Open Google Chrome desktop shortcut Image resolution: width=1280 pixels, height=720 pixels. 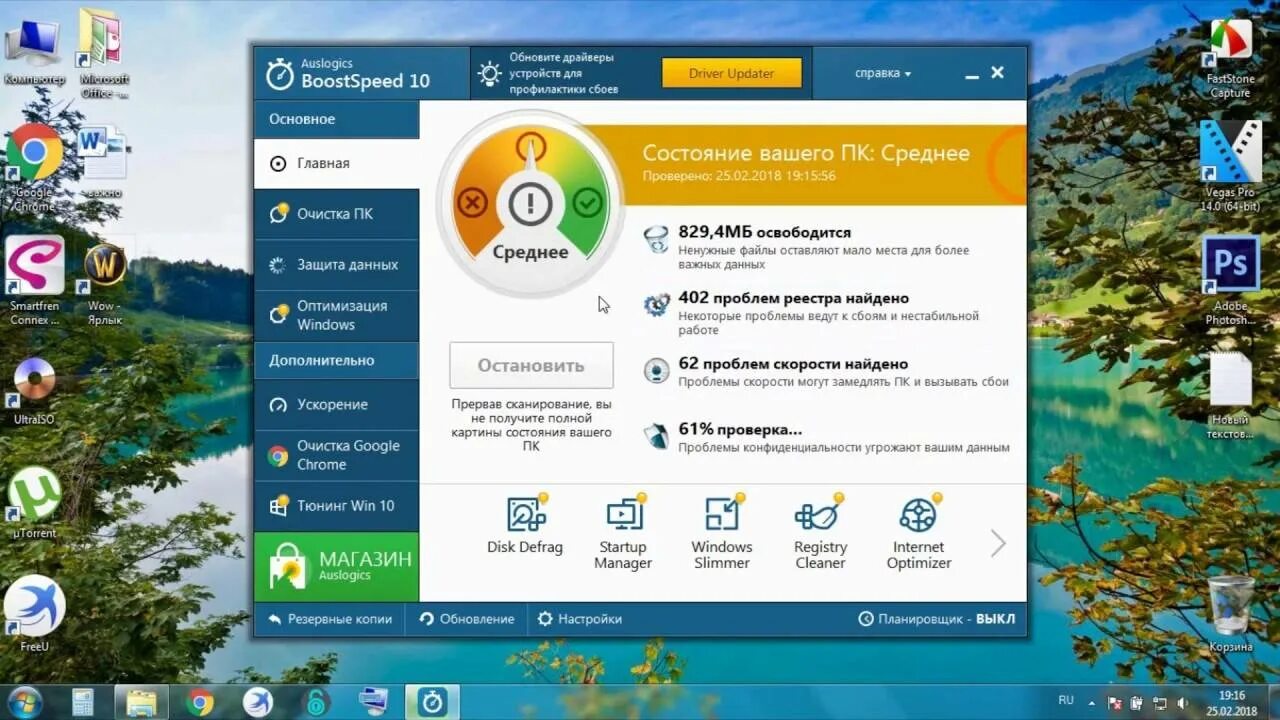point(34,168)
